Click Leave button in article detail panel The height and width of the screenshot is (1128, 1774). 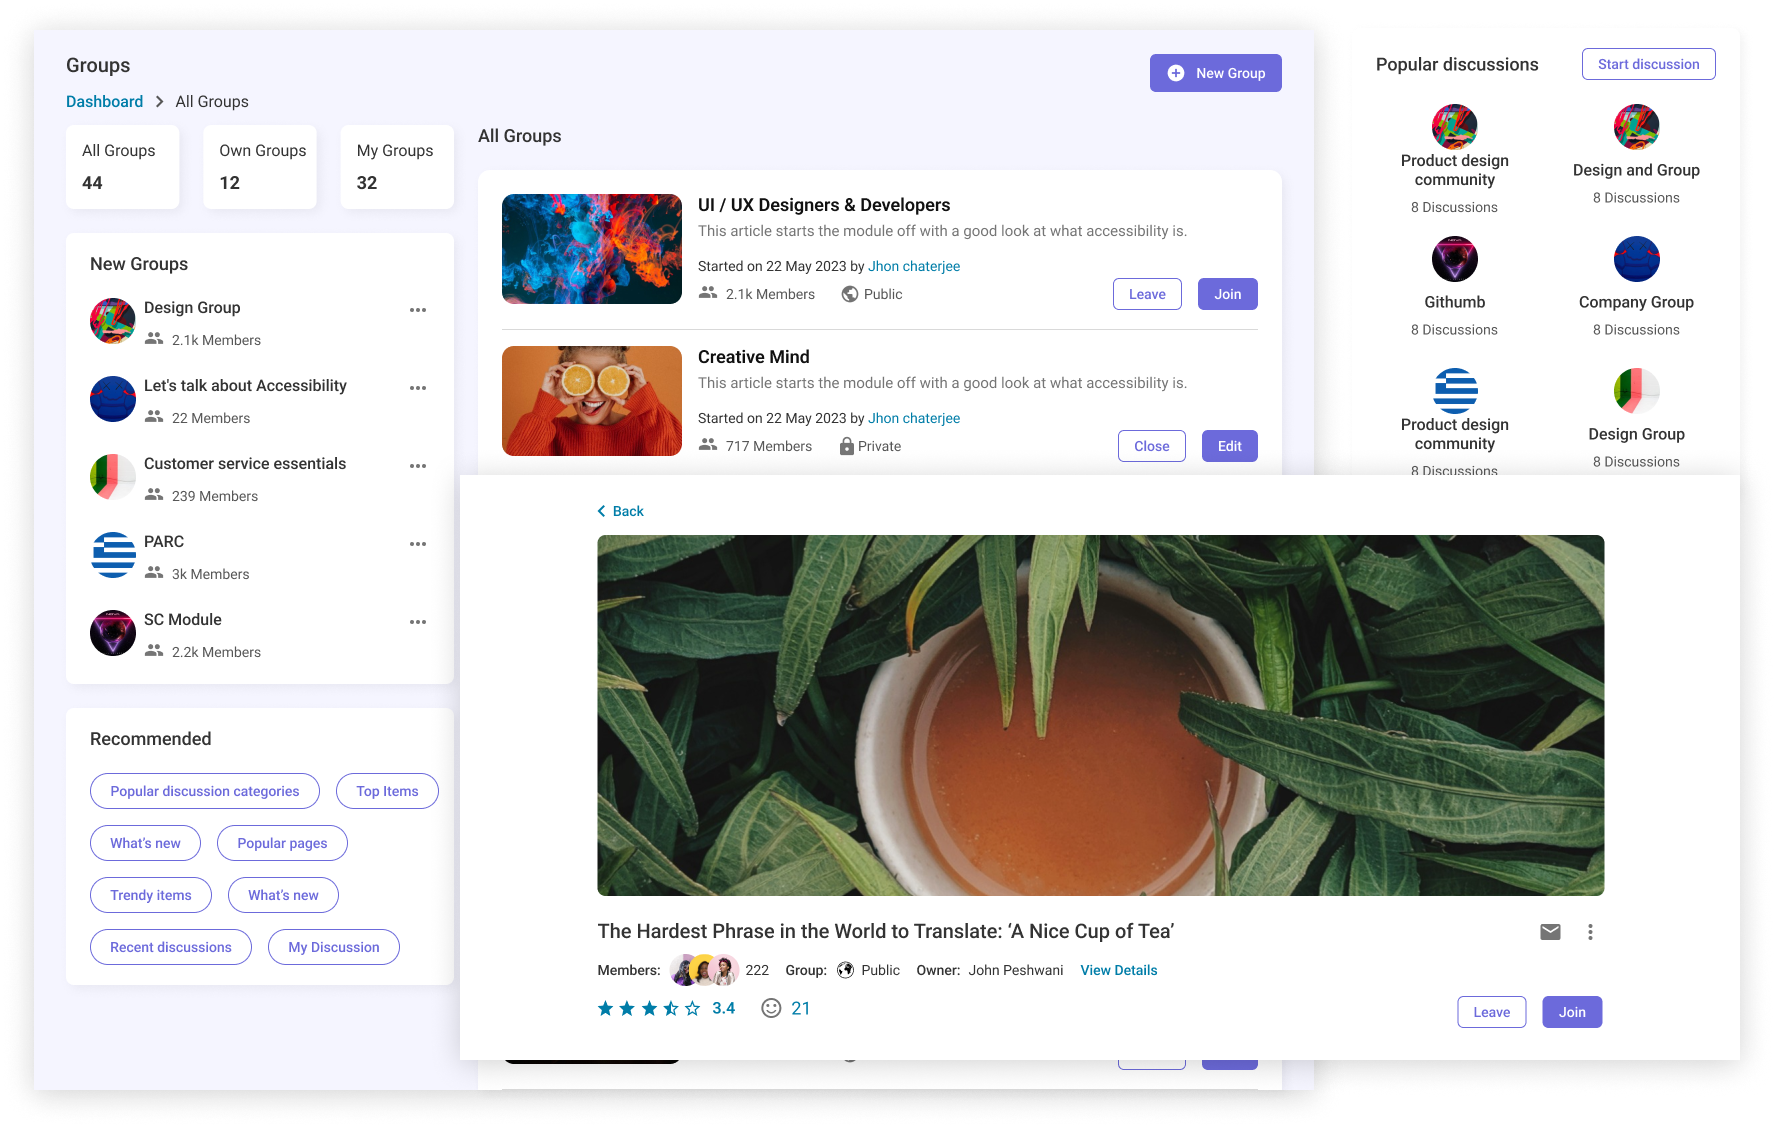[x=1492, y=1012]
